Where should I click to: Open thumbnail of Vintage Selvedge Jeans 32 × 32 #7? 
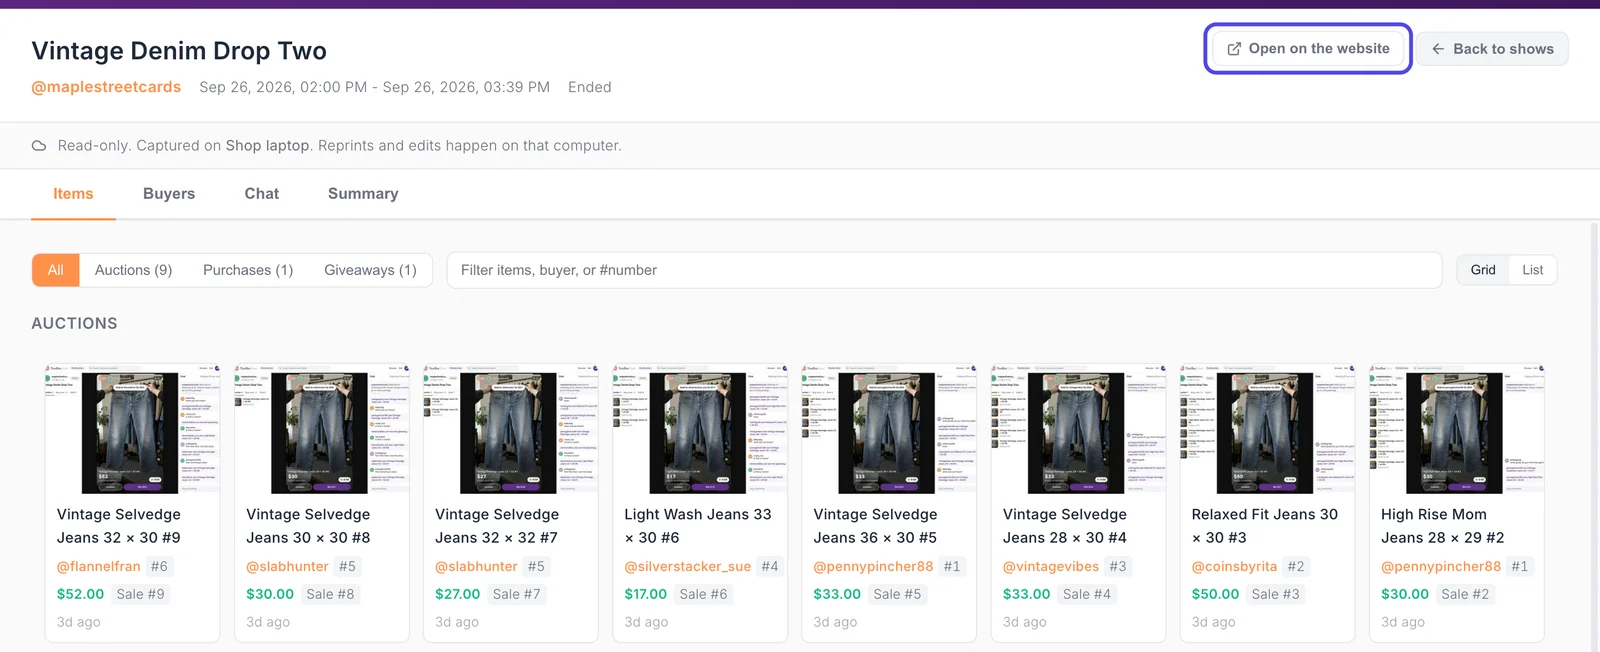511,428
